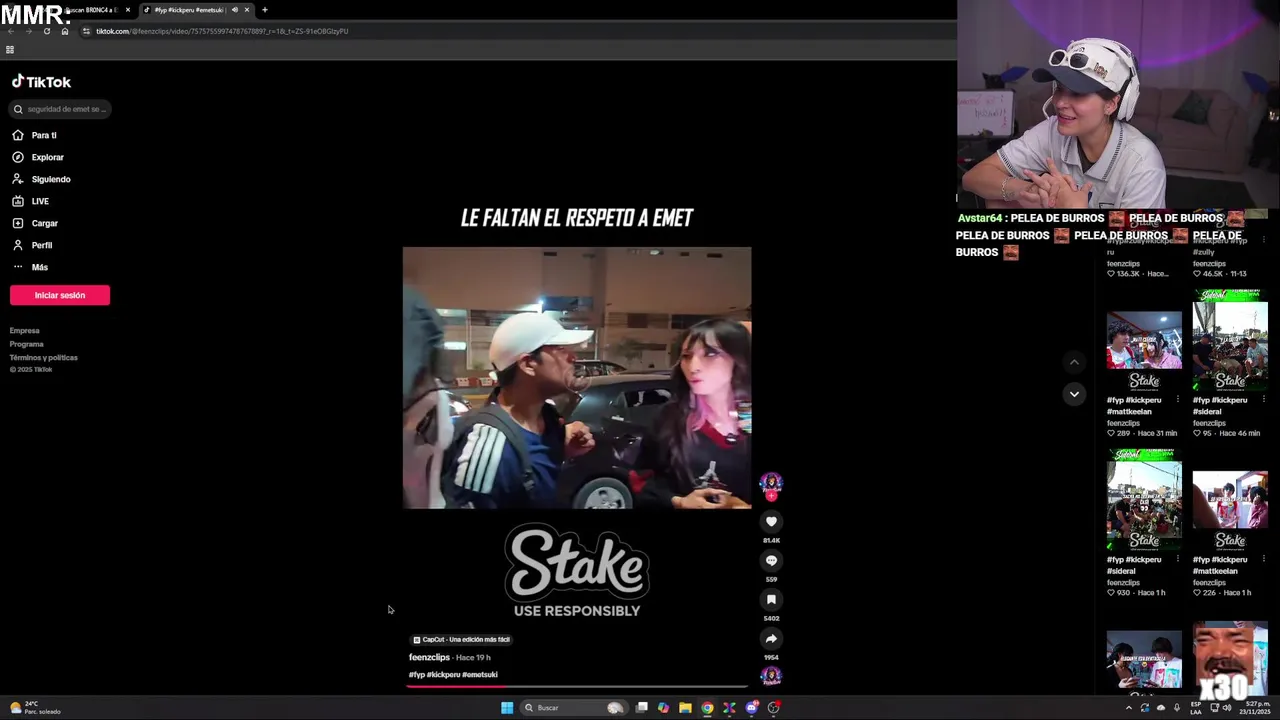The width and height of the screenshot is (1280, 720).
Task: Open Perfil in sidebar
Action: pos(33,245)
